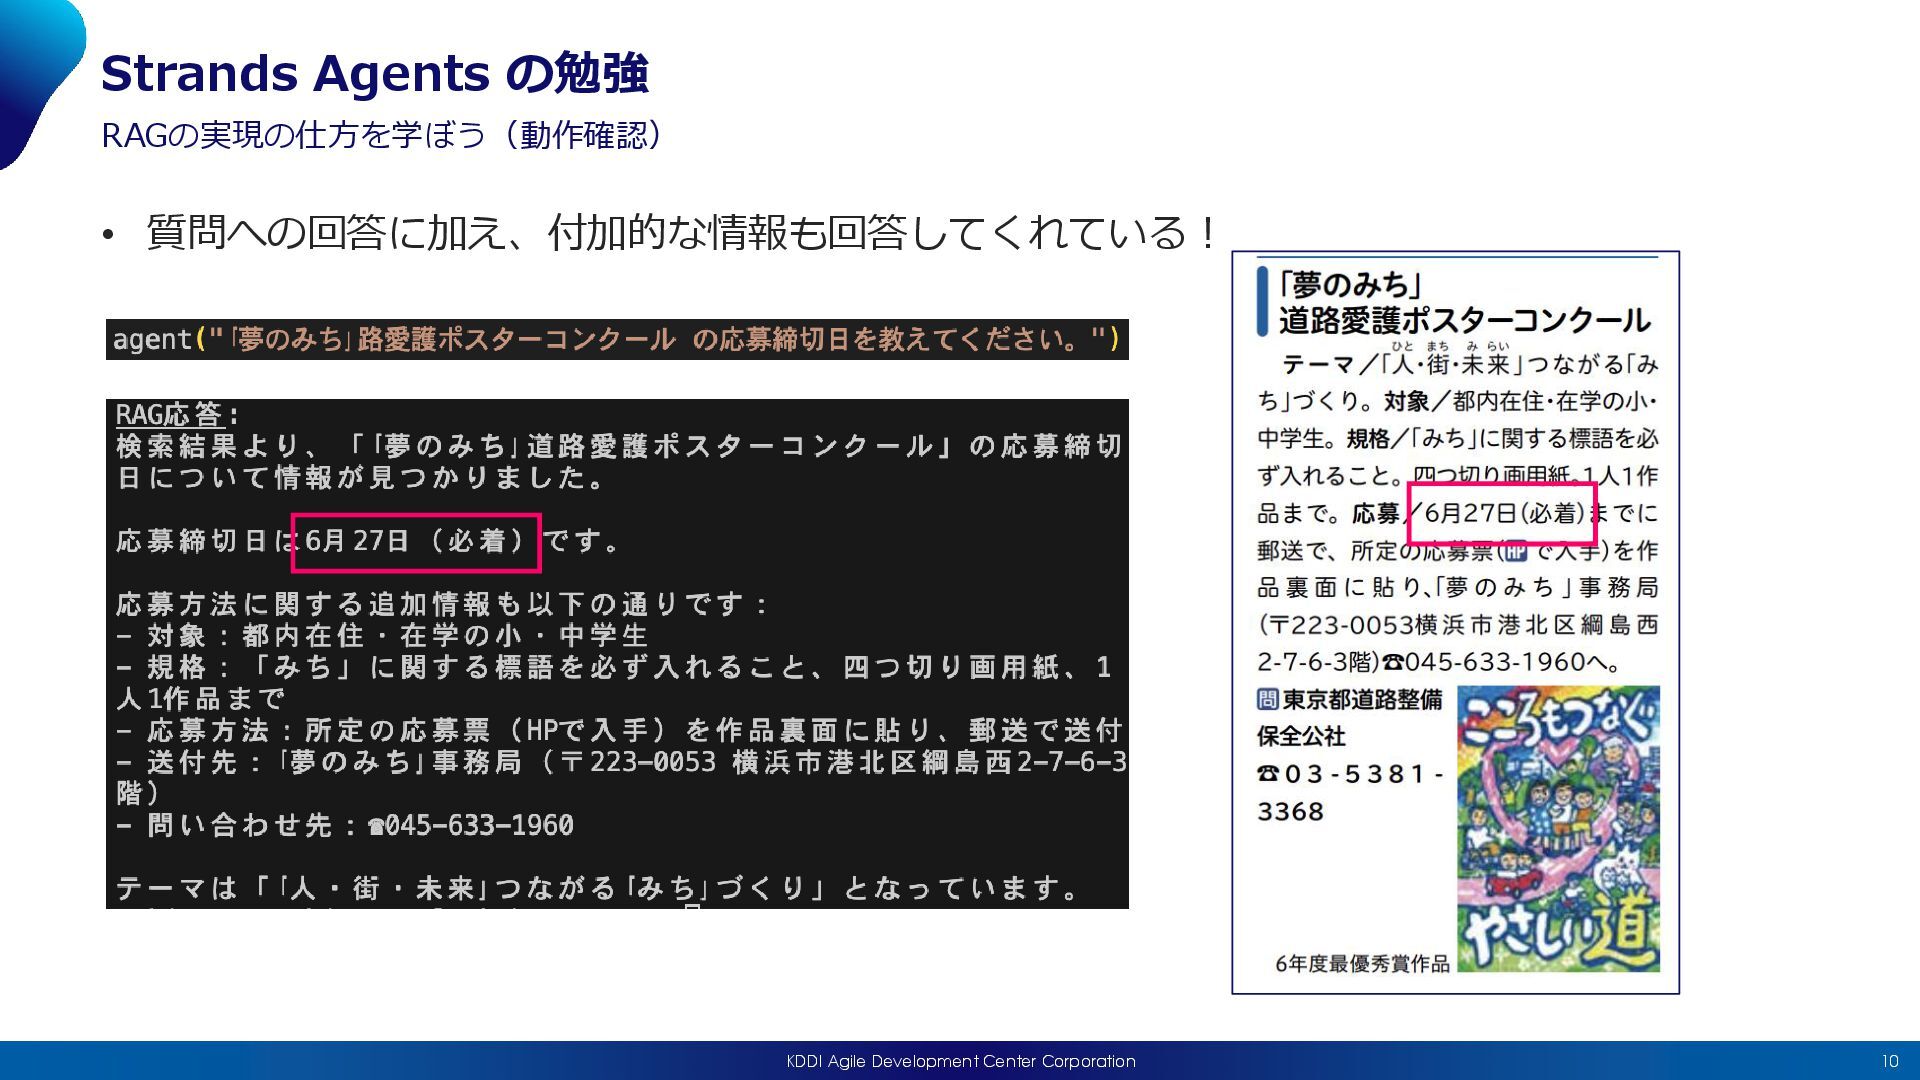Click the line '応募方法に関する追加情報も以下の通りです：'

point(442,604)
